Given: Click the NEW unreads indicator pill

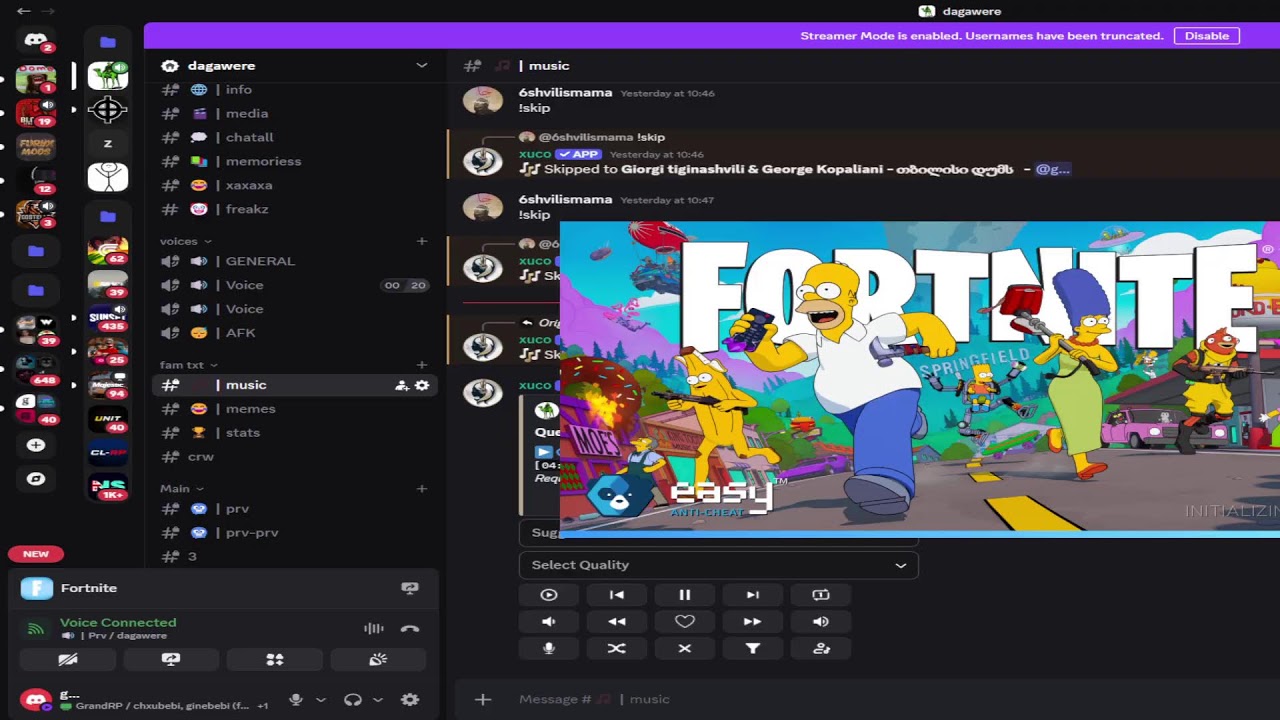Looking at the screenshot, I should click(x=36, y=554).
